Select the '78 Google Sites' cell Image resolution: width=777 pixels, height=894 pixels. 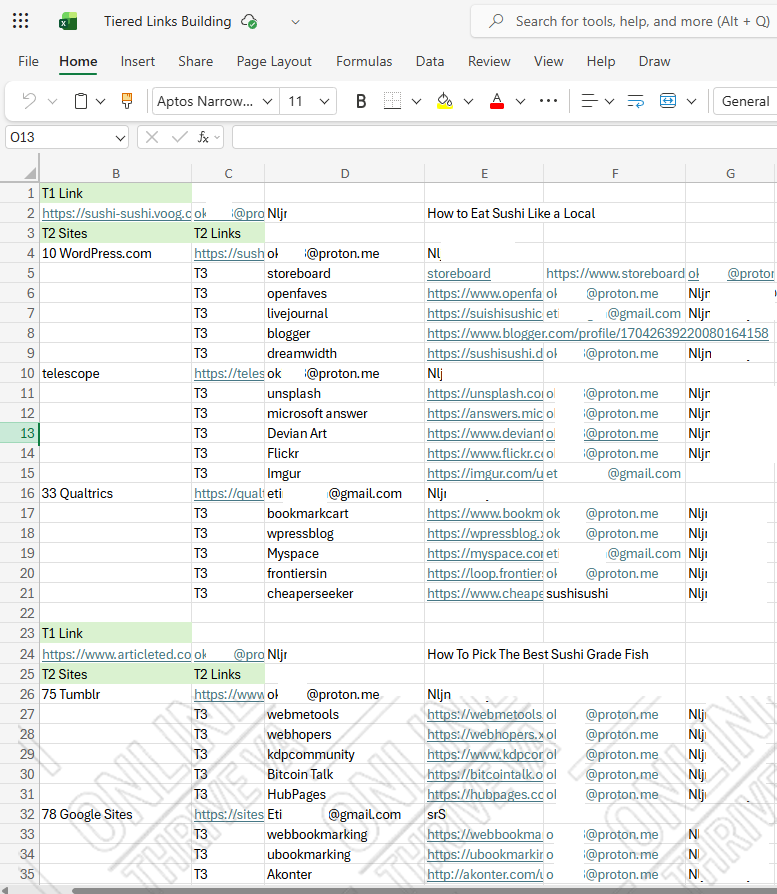point(116,814)
